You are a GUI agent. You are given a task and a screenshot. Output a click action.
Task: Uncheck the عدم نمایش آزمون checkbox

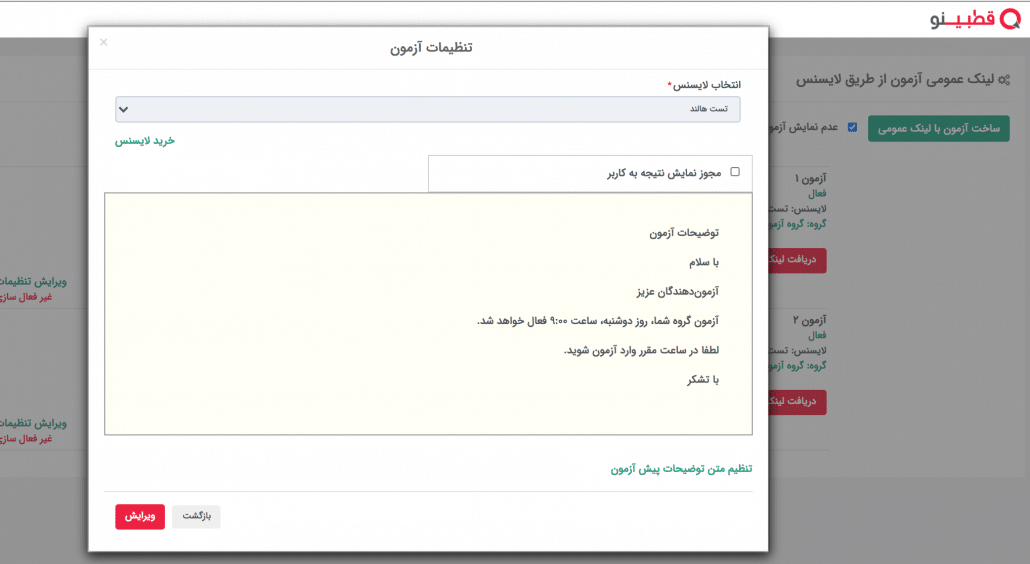[852, 128]
